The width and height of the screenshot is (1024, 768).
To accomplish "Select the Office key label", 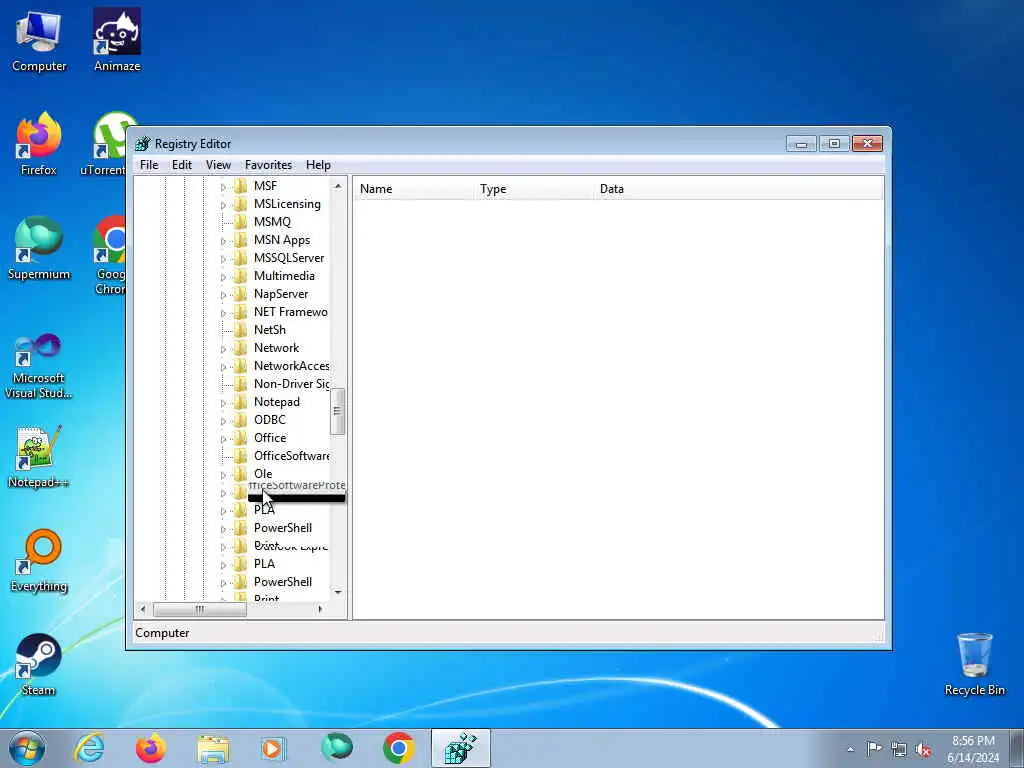I will [x=270, y=438].
